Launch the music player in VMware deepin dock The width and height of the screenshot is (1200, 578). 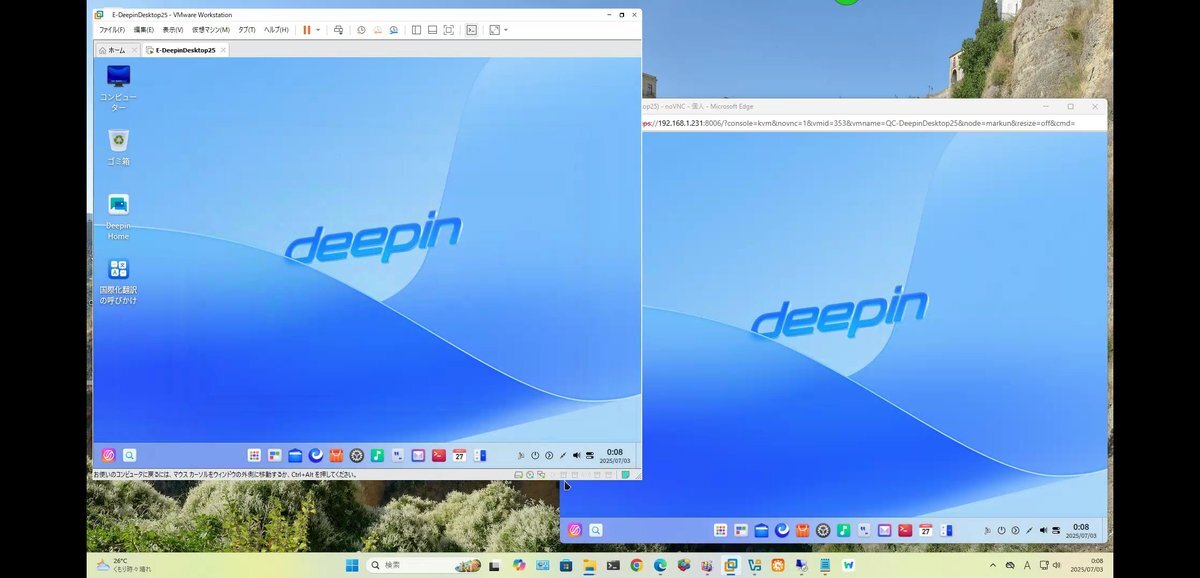click(x=377, y=455)
